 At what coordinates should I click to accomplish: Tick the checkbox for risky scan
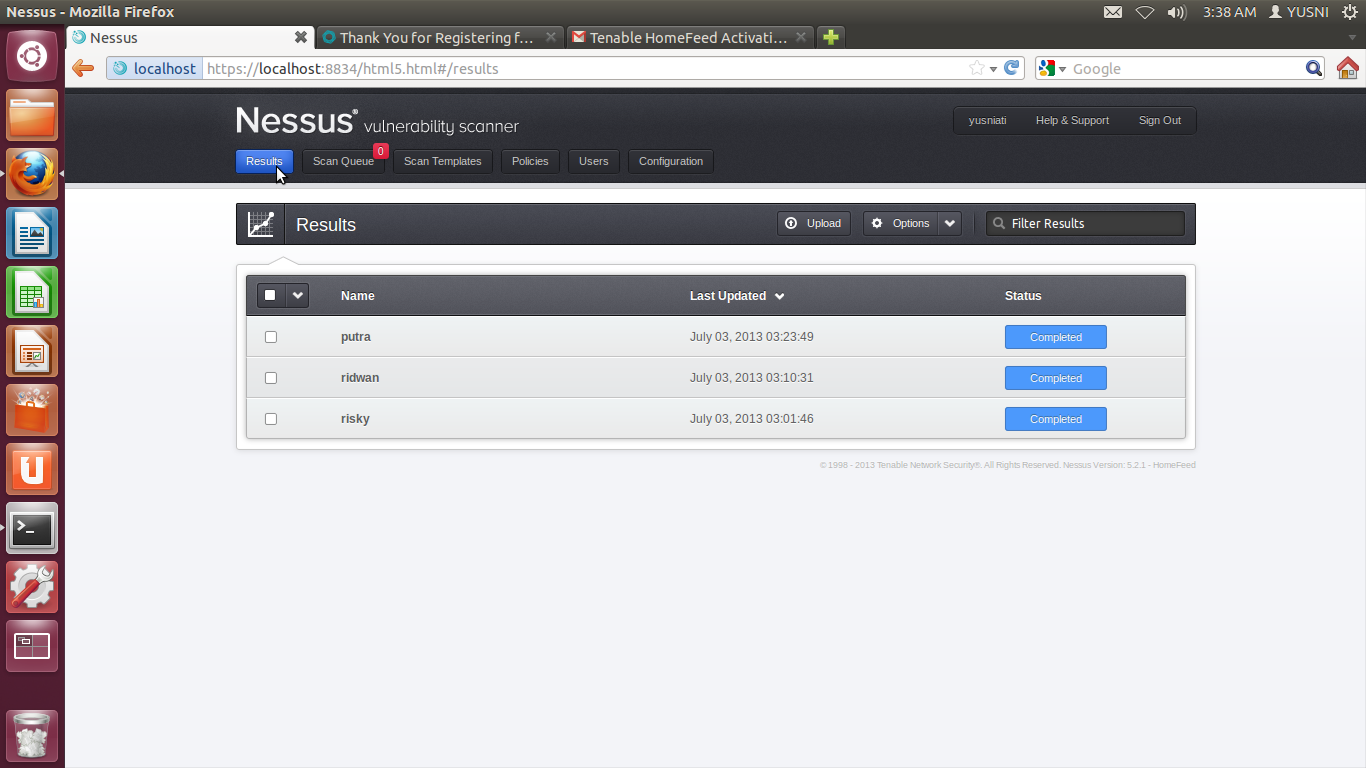[x=271, y=419]
